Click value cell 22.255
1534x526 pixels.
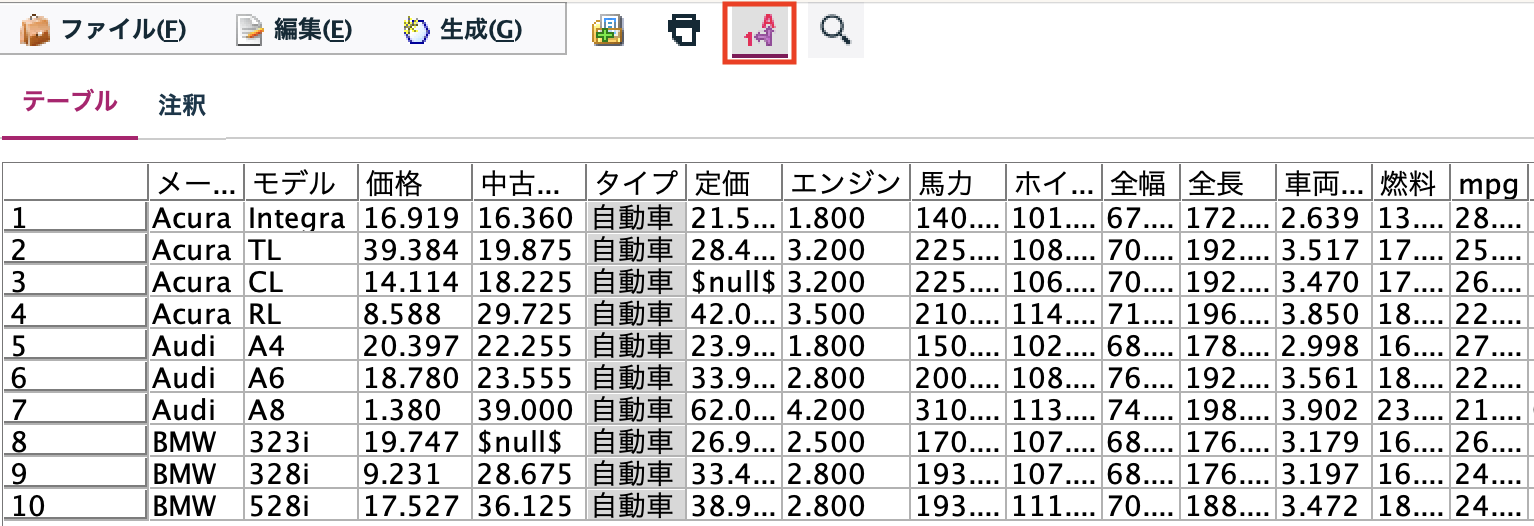(x=530, y=345)
